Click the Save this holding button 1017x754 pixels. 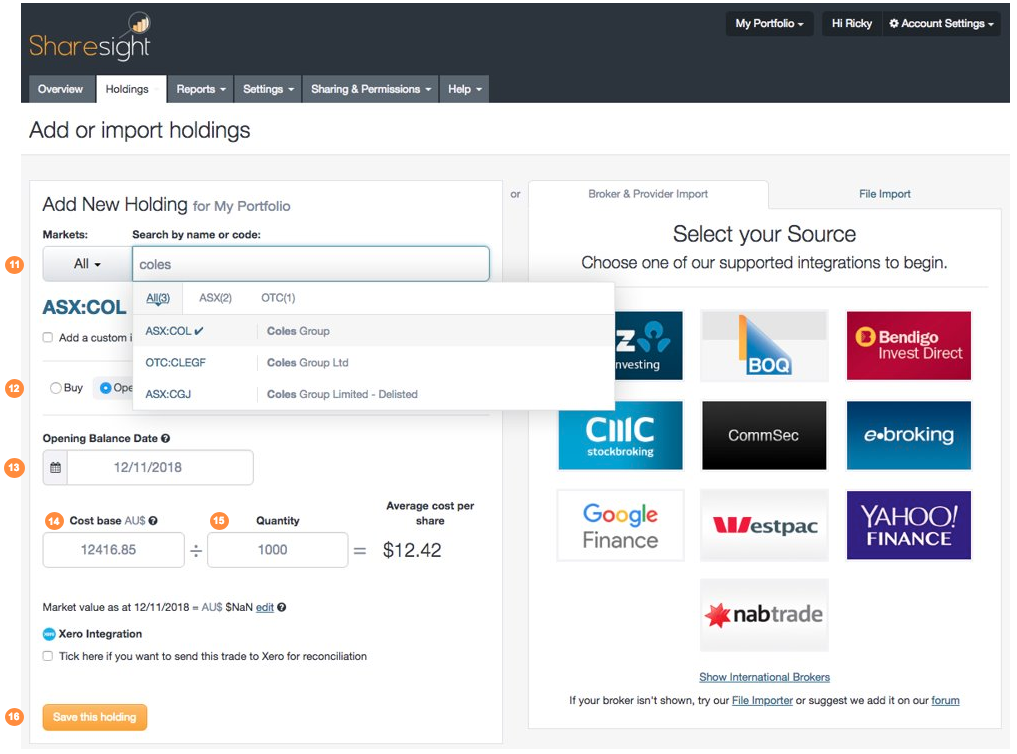click(95, 717)
